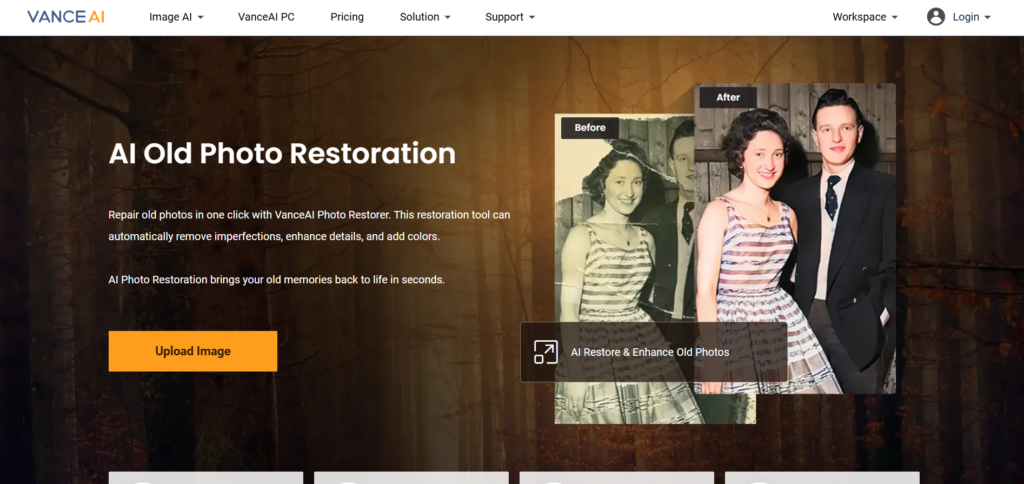Open the Workspace dropdown
The height and width of the screenshot is (484, 1024).
tap(865, 17)
